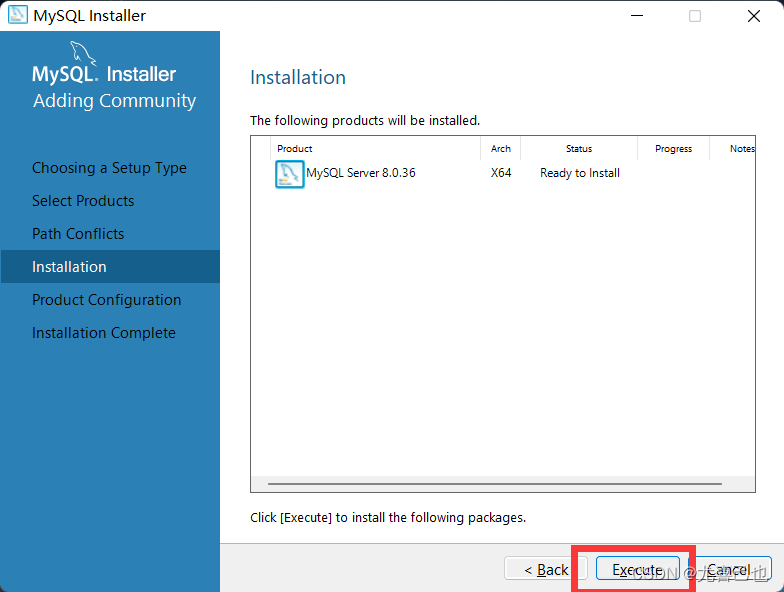The height and width of the screenshot is (592, 784).
Task: Click 'The following products will be installed' text
Action: coord(364,120)
